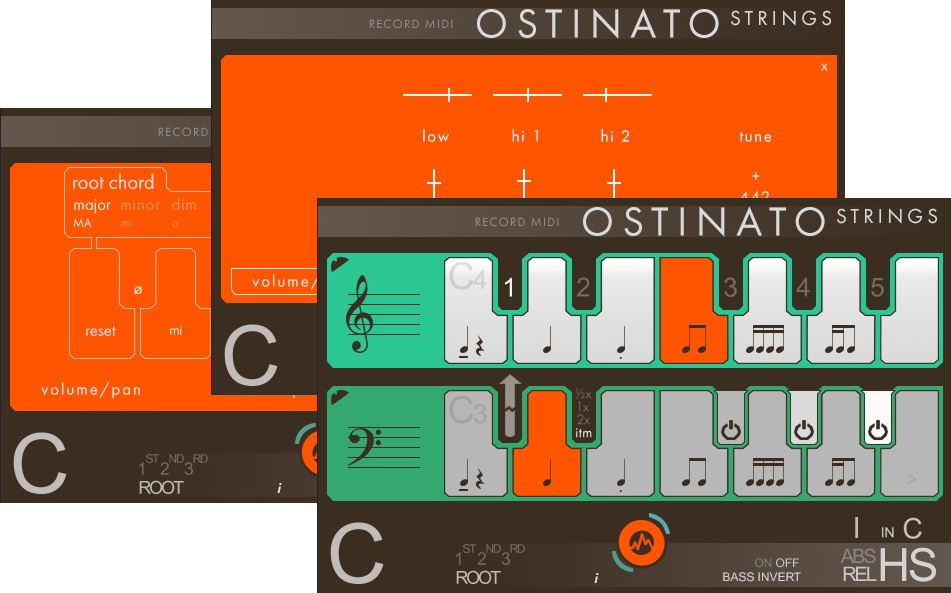Select major in root chord panel
This screenshot has width=951, height=593.
92,206
